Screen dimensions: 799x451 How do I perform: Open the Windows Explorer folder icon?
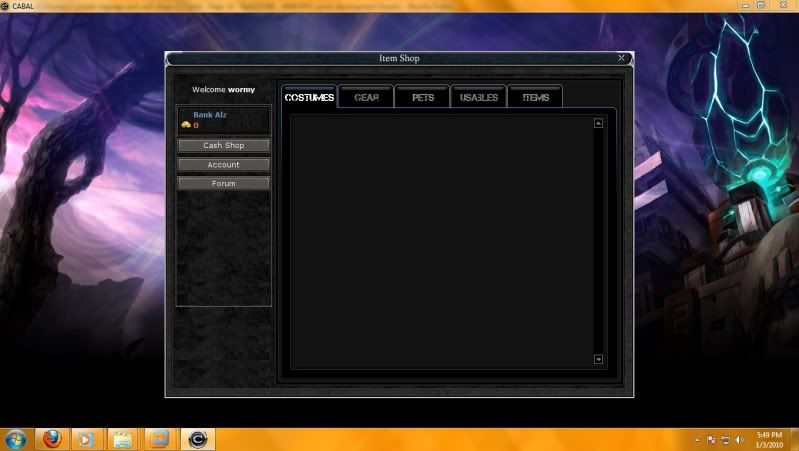pos(122,439)
